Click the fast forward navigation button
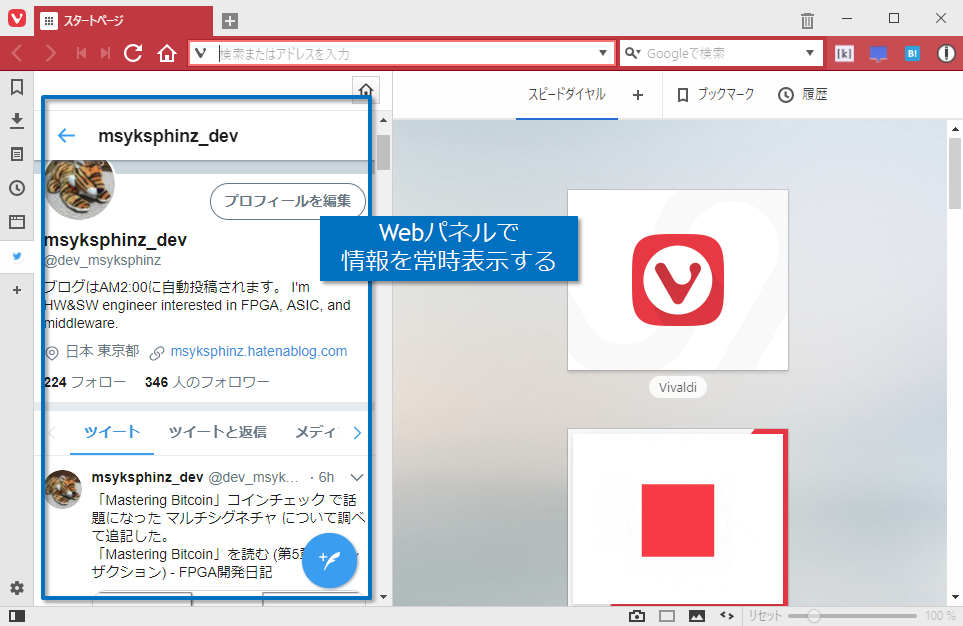 pyautogui.click(x=106, y=53)
